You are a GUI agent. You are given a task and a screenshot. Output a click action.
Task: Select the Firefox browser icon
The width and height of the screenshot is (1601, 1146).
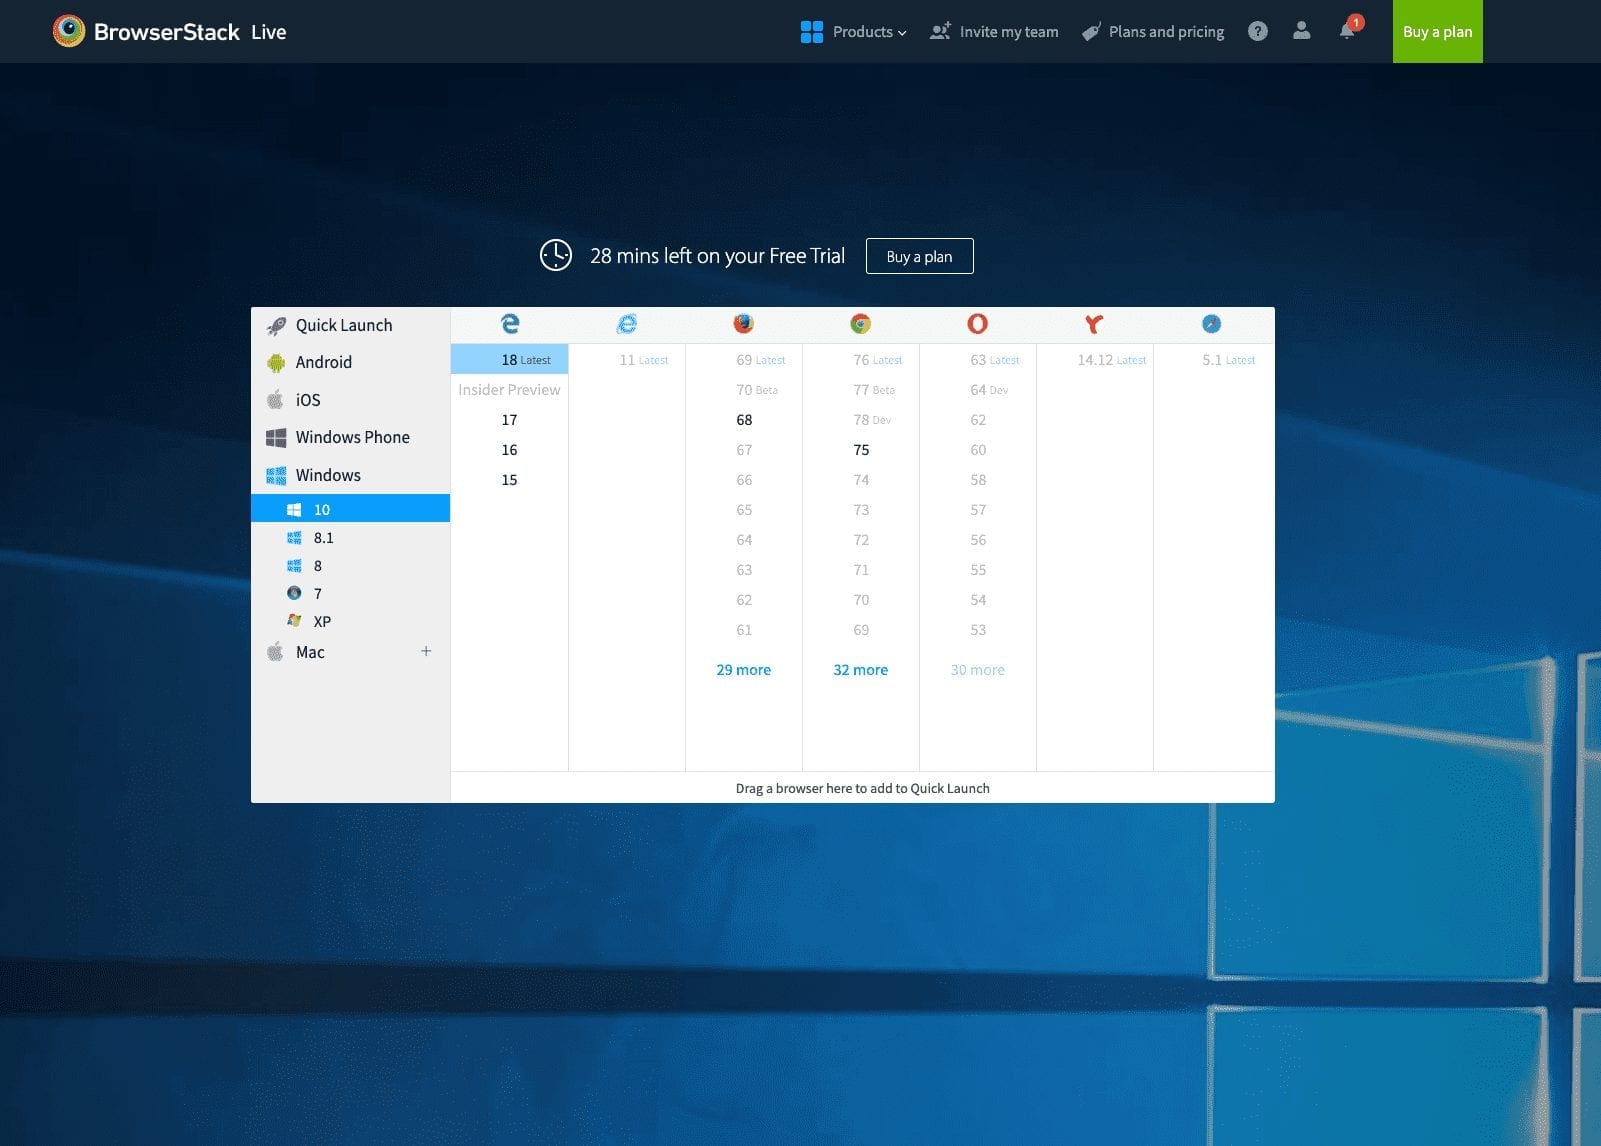(x=743, y=323)
